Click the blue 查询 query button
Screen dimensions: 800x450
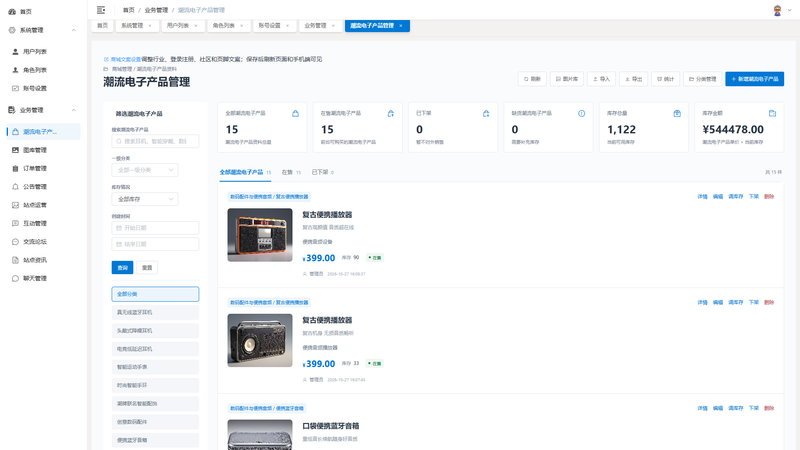click(x=122, y=268)
